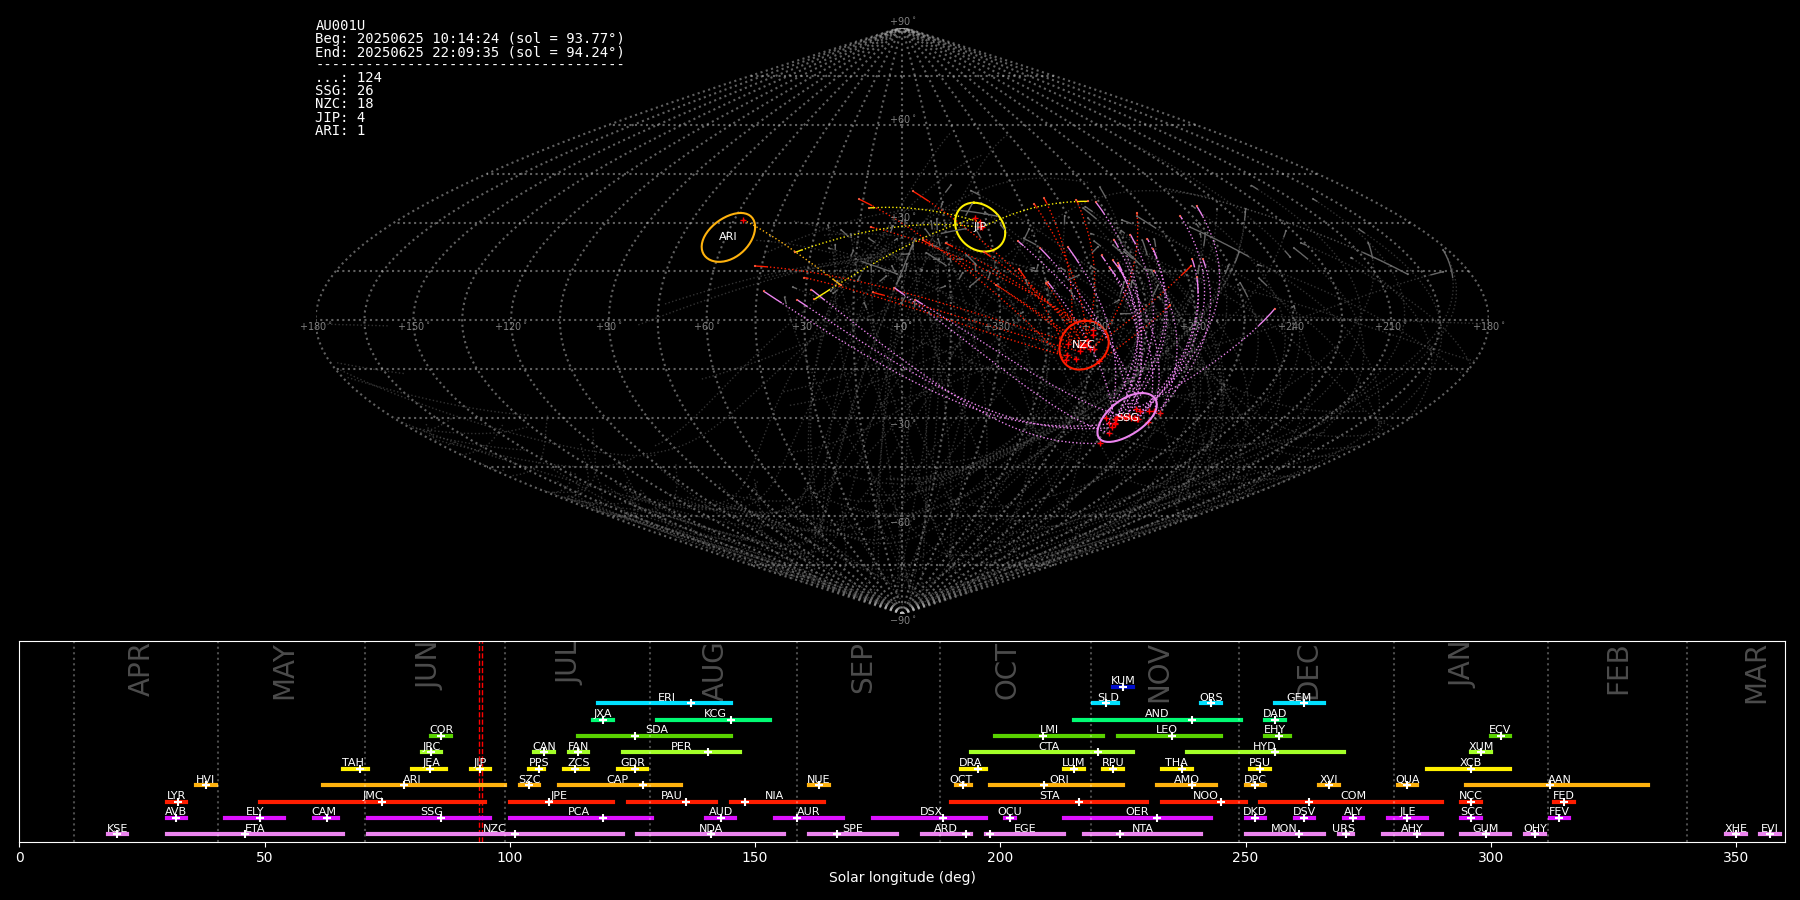Viewport: 1800px width, 900px height.
Task: Click the KSE shower label
Action: click(117, 829)
